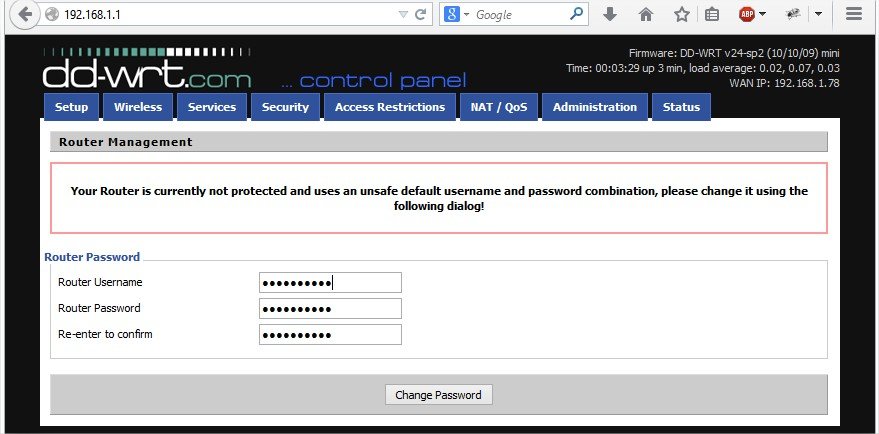
Task: Bookmark this page with the star icon
Action: coord(681,15)
